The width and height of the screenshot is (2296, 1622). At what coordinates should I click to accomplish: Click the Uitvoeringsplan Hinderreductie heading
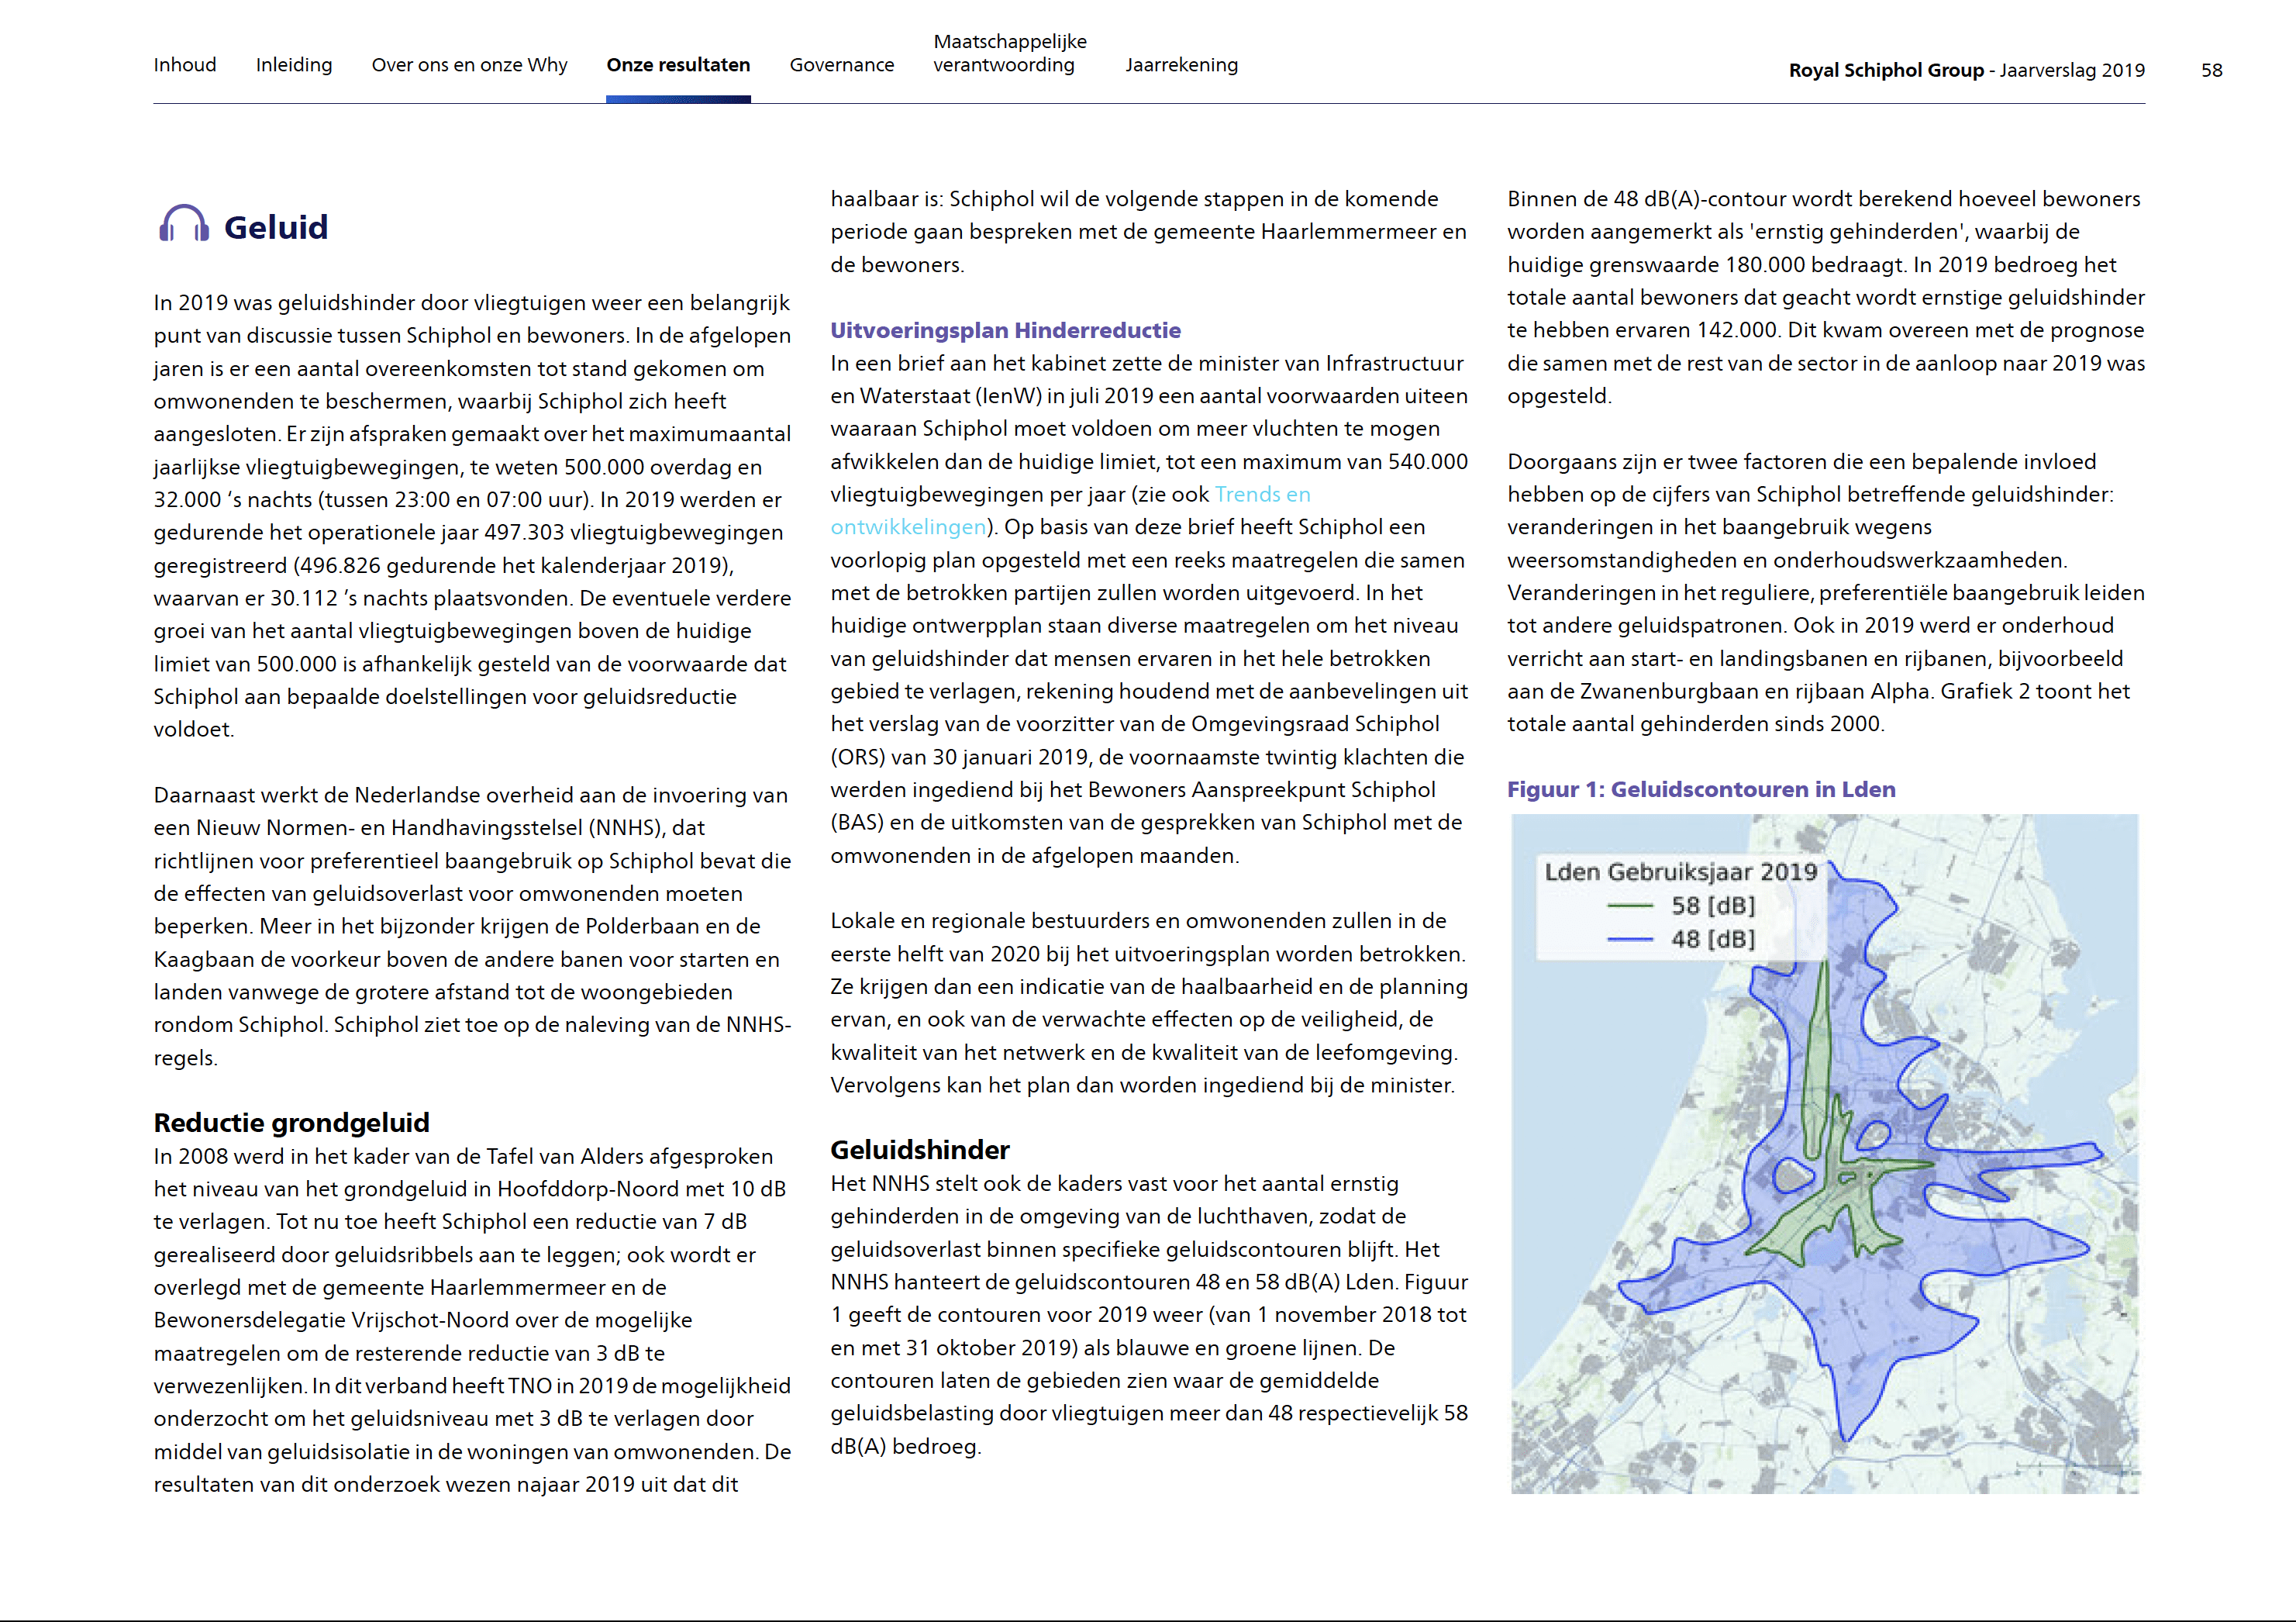click(x=1005, y=330)
